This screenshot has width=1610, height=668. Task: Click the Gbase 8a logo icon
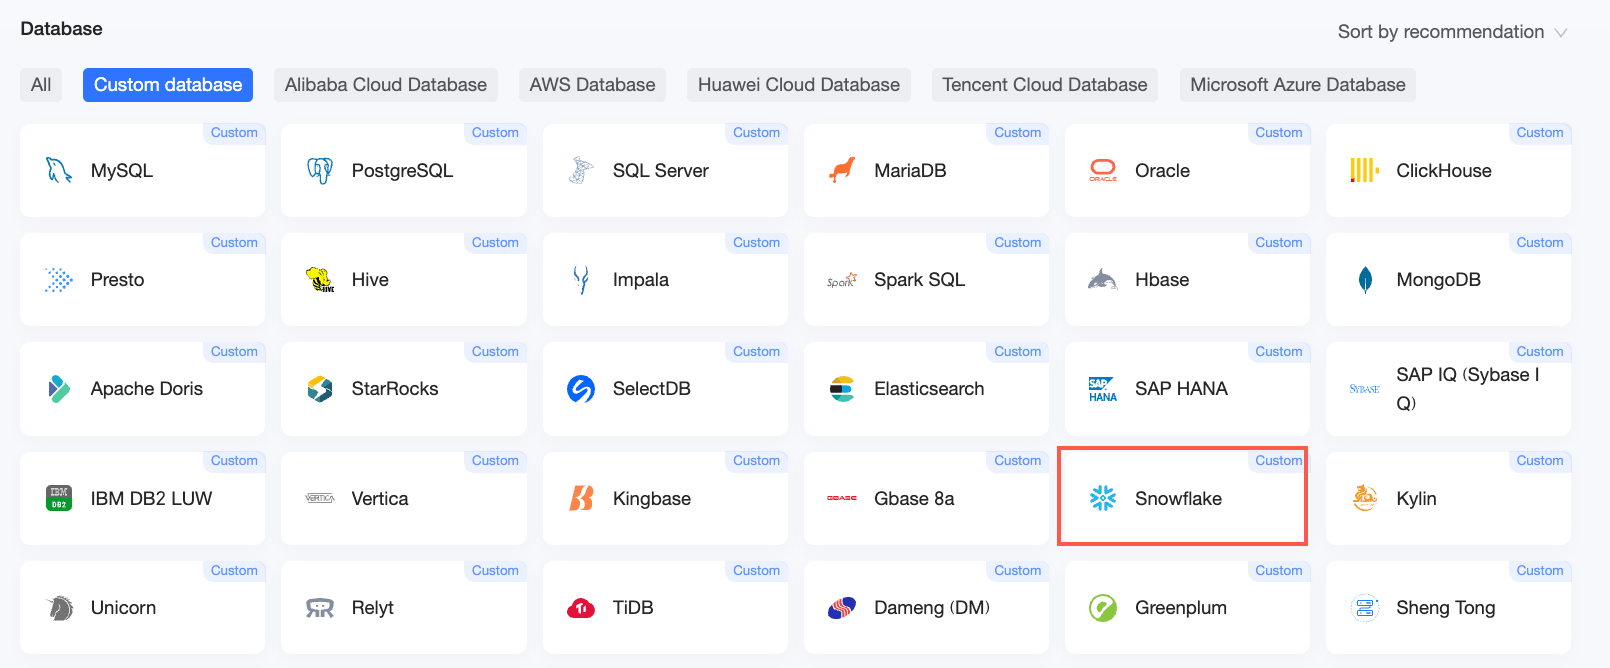(842, 498)
